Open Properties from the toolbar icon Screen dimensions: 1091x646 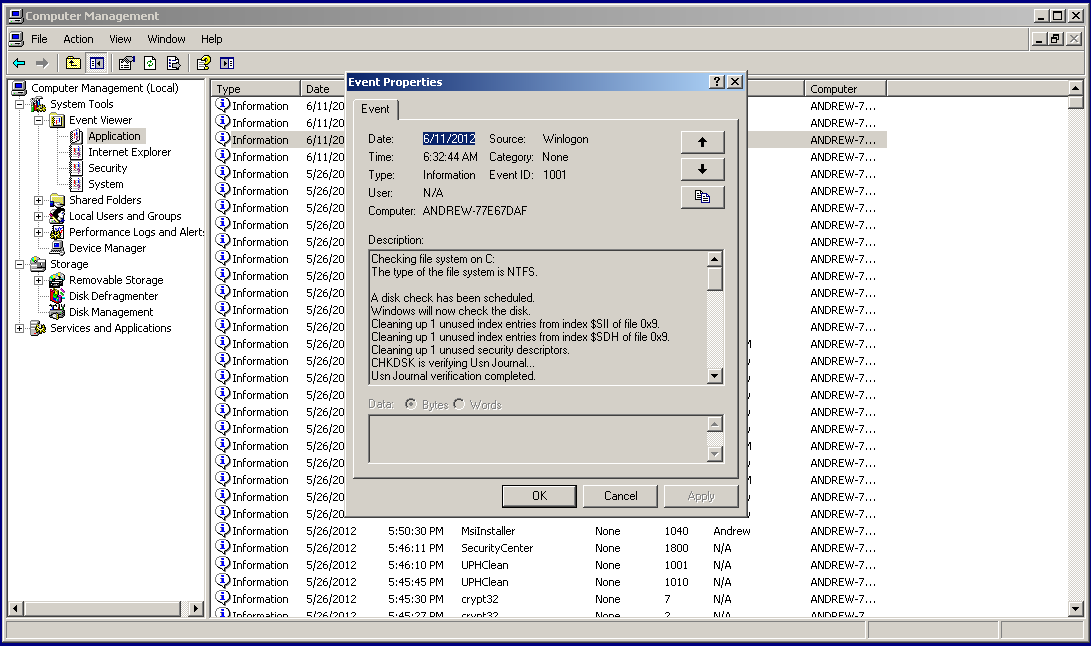(126, 63)
